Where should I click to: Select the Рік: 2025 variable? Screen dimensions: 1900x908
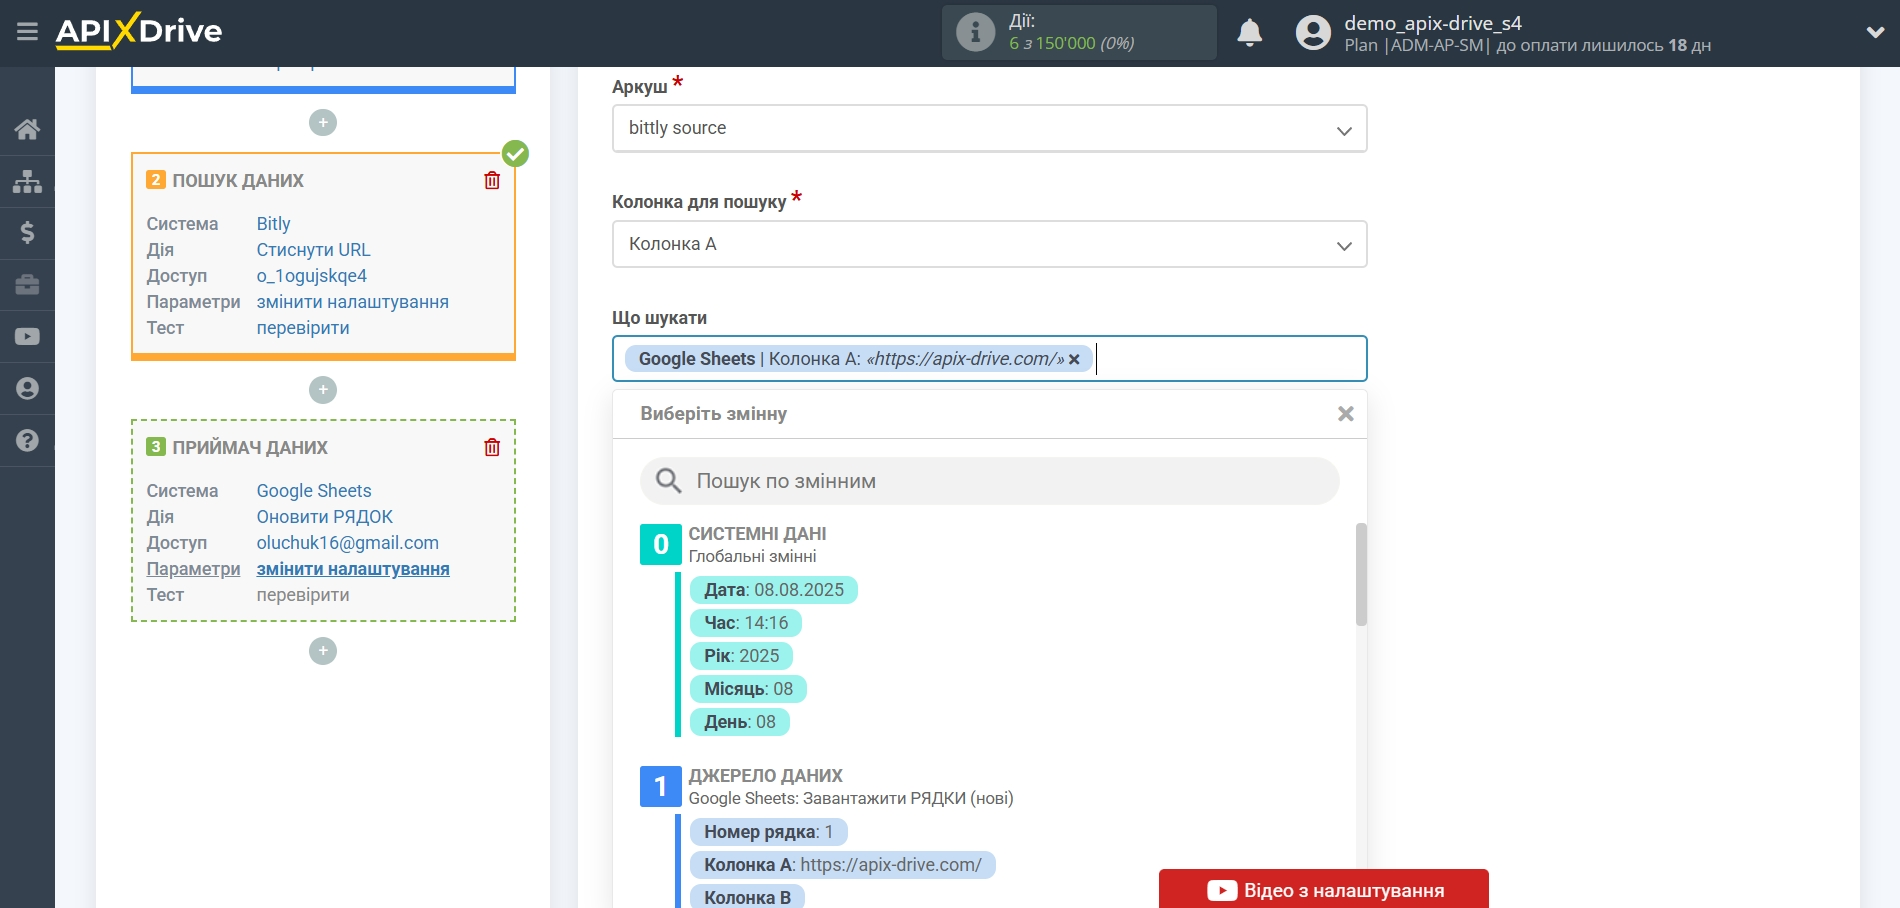(741, 656)
